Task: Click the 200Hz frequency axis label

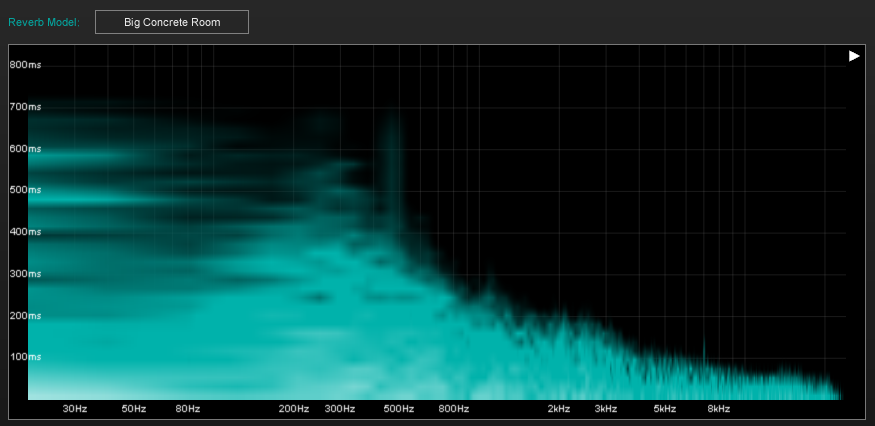Action: click(293, 409)
